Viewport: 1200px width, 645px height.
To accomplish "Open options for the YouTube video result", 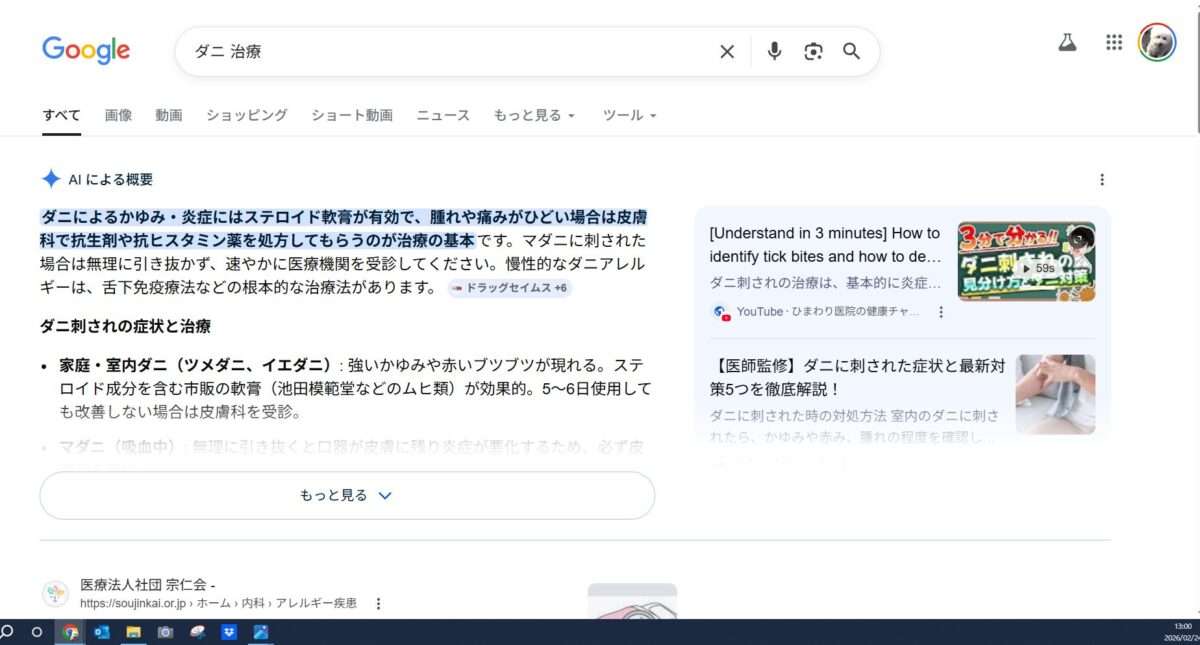I will [941, 312].
